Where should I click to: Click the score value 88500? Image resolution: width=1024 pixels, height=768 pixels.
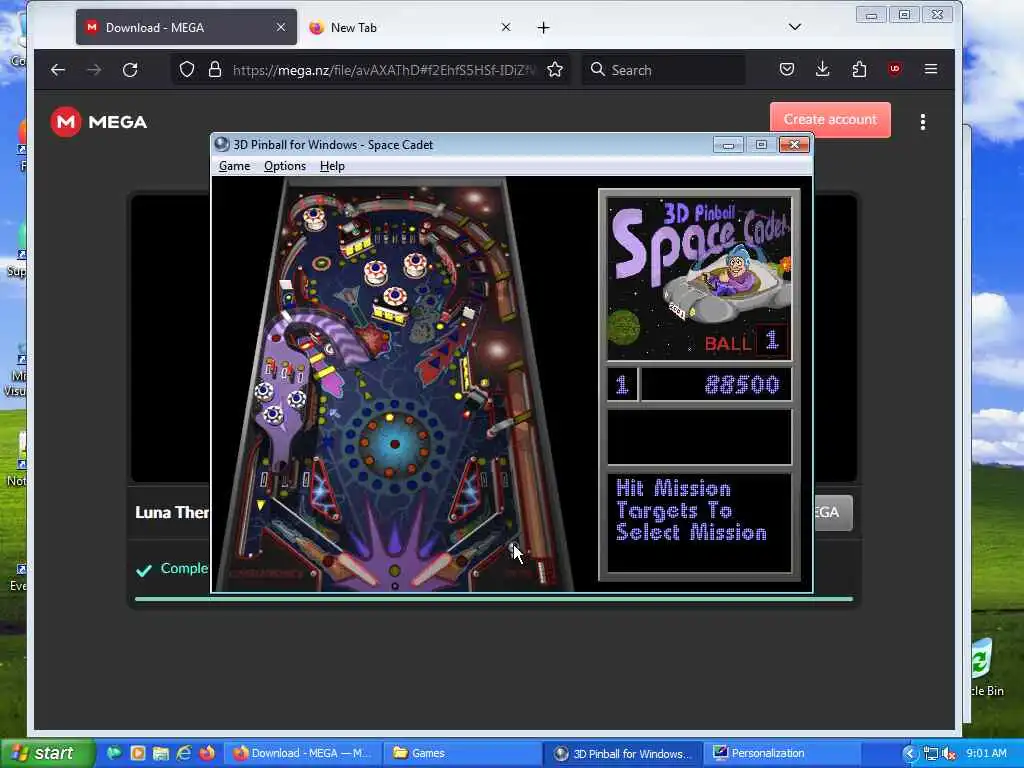coord(742,385)
